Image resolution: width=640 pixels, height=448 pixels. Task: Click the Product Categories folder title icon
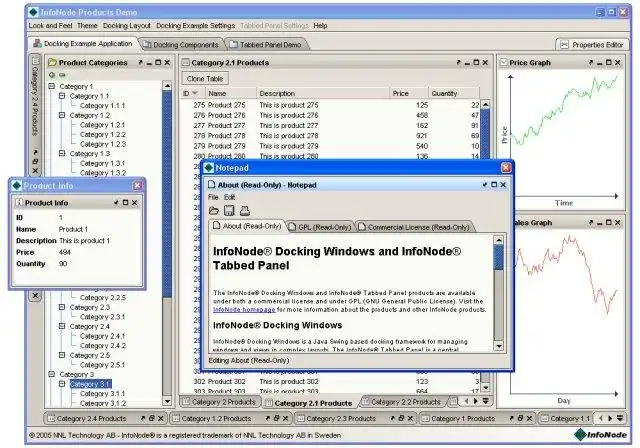(52, 62)
